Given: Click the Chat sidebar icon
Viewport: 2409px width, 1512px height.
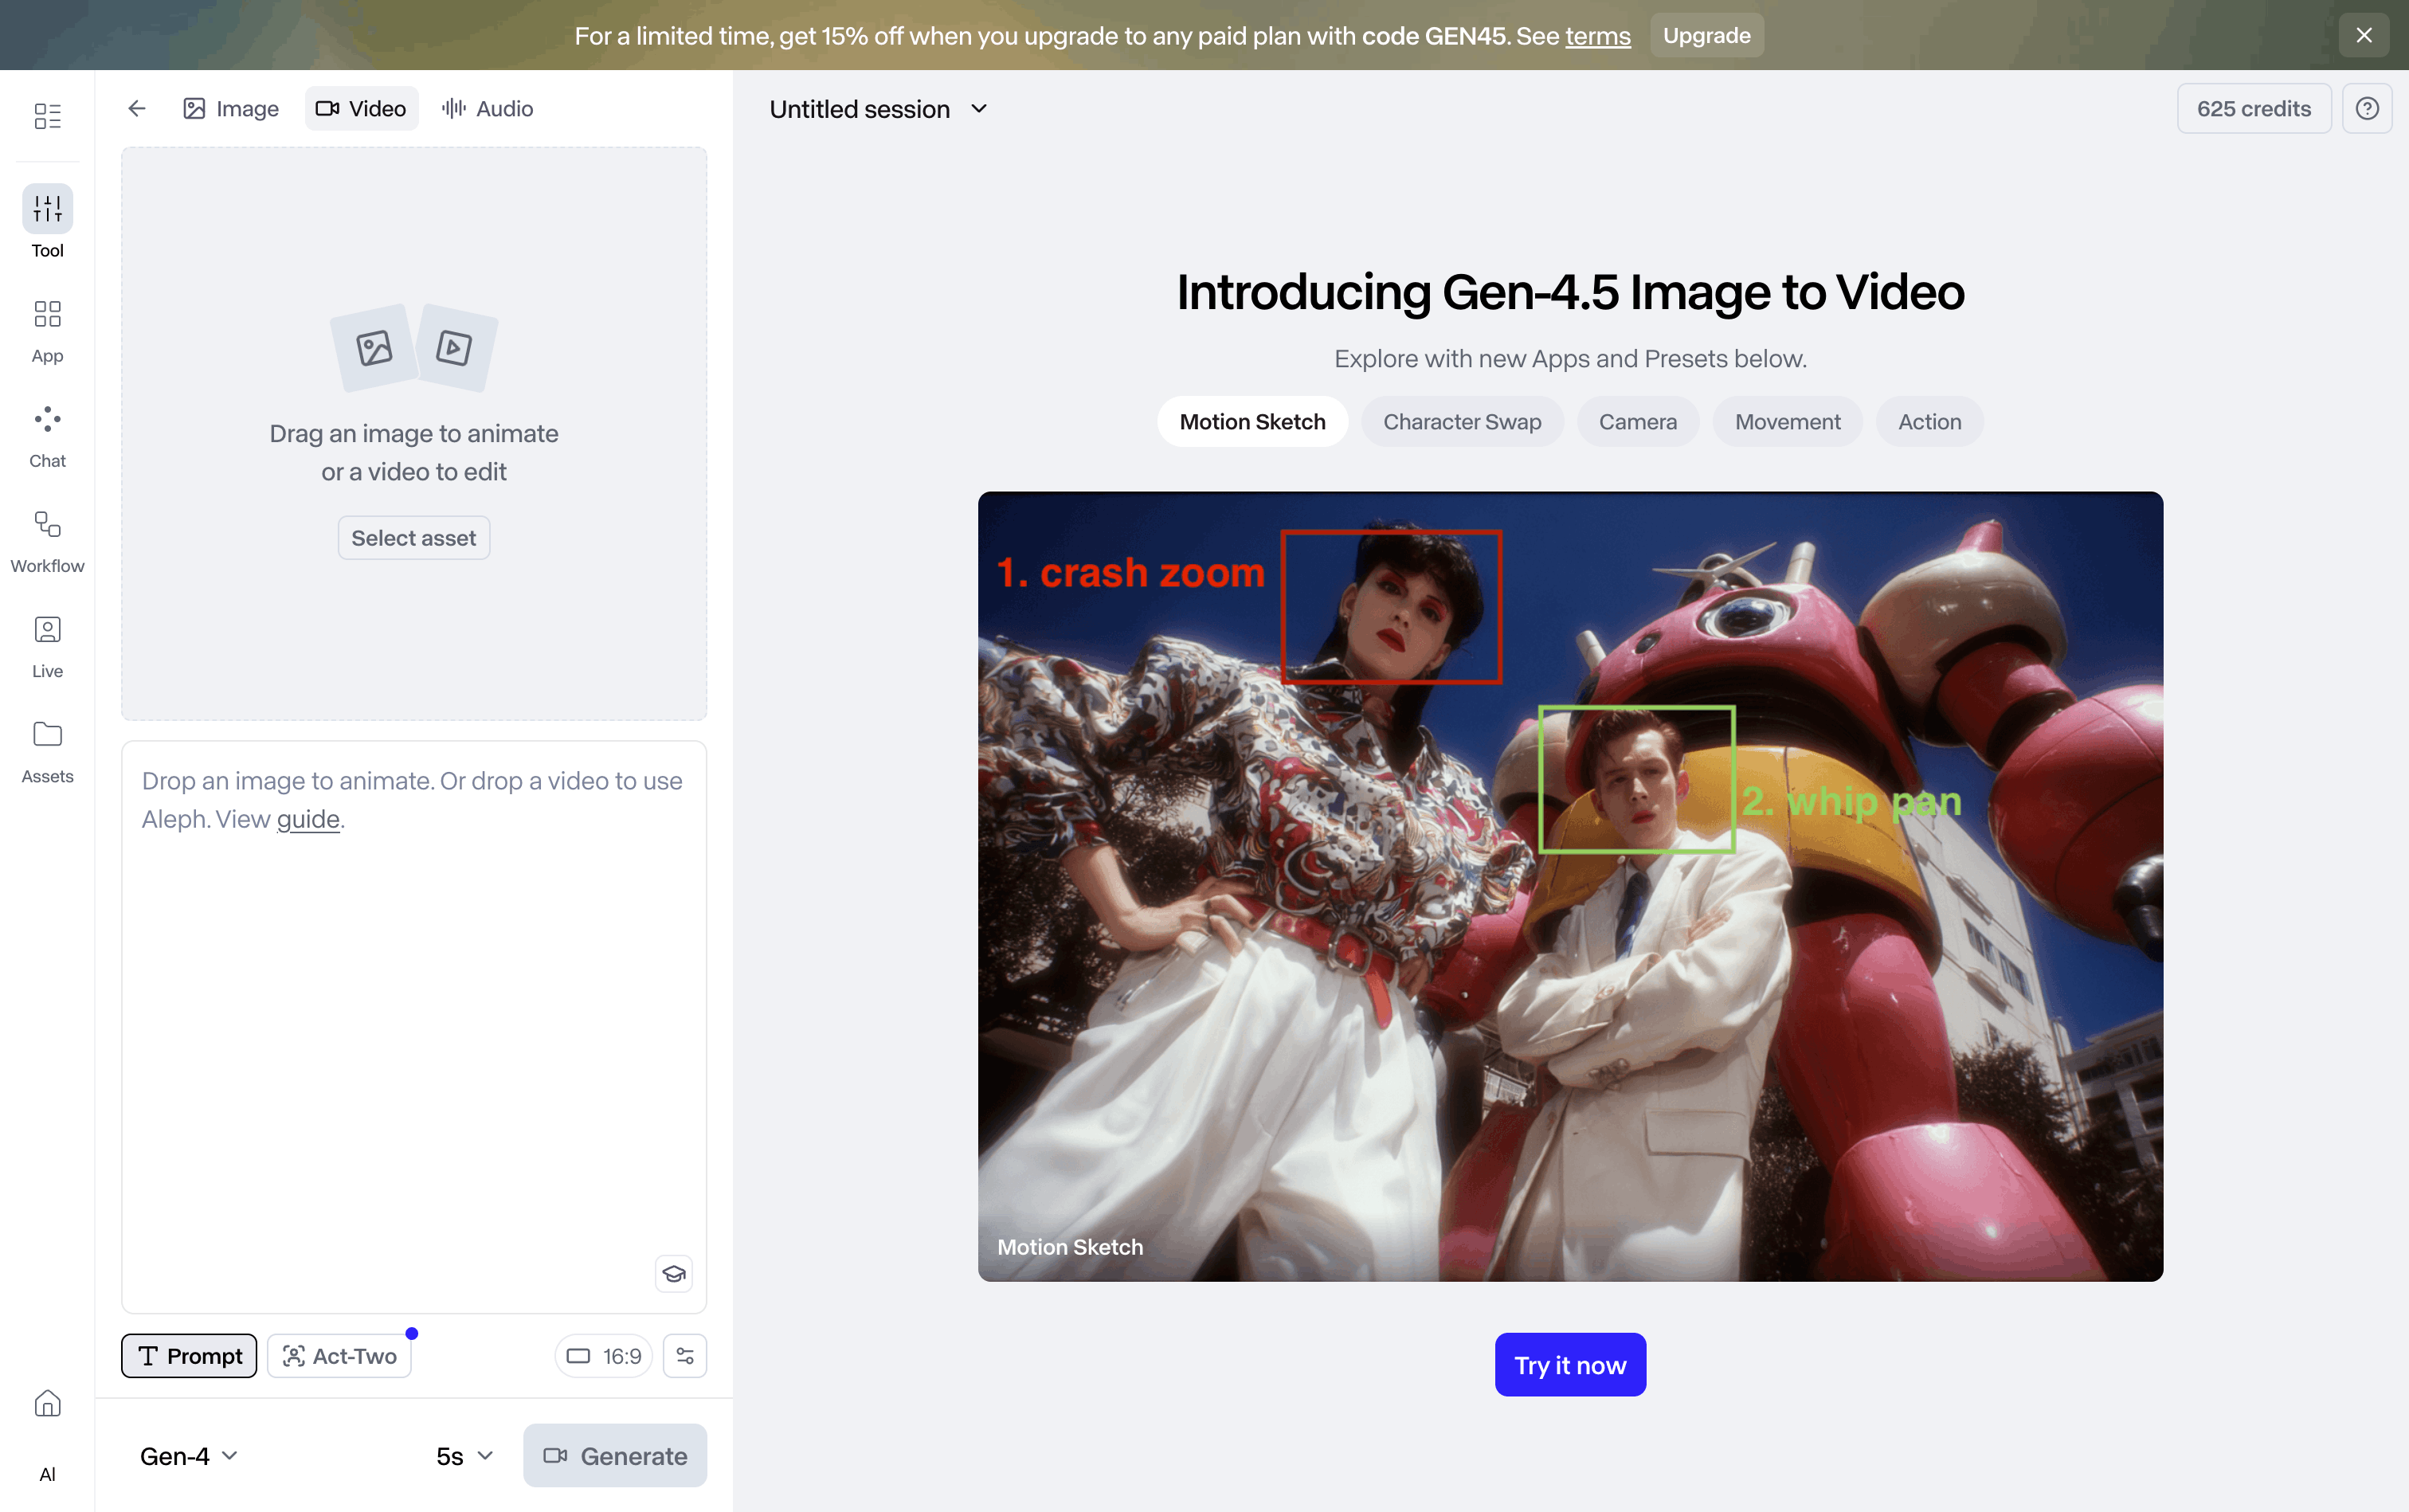Looking at the screenshot, I should click(x=47, y=420).
